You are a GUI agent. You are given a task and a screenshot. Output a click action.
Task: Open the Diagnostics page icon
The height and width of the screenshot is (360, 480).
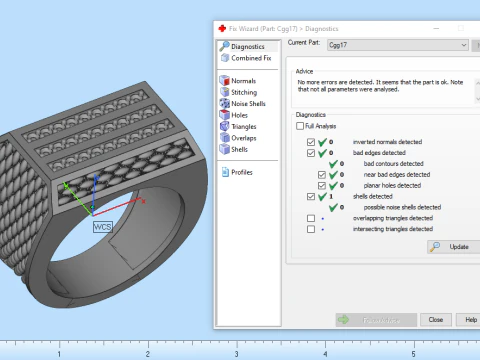click(x=224, y=46)
